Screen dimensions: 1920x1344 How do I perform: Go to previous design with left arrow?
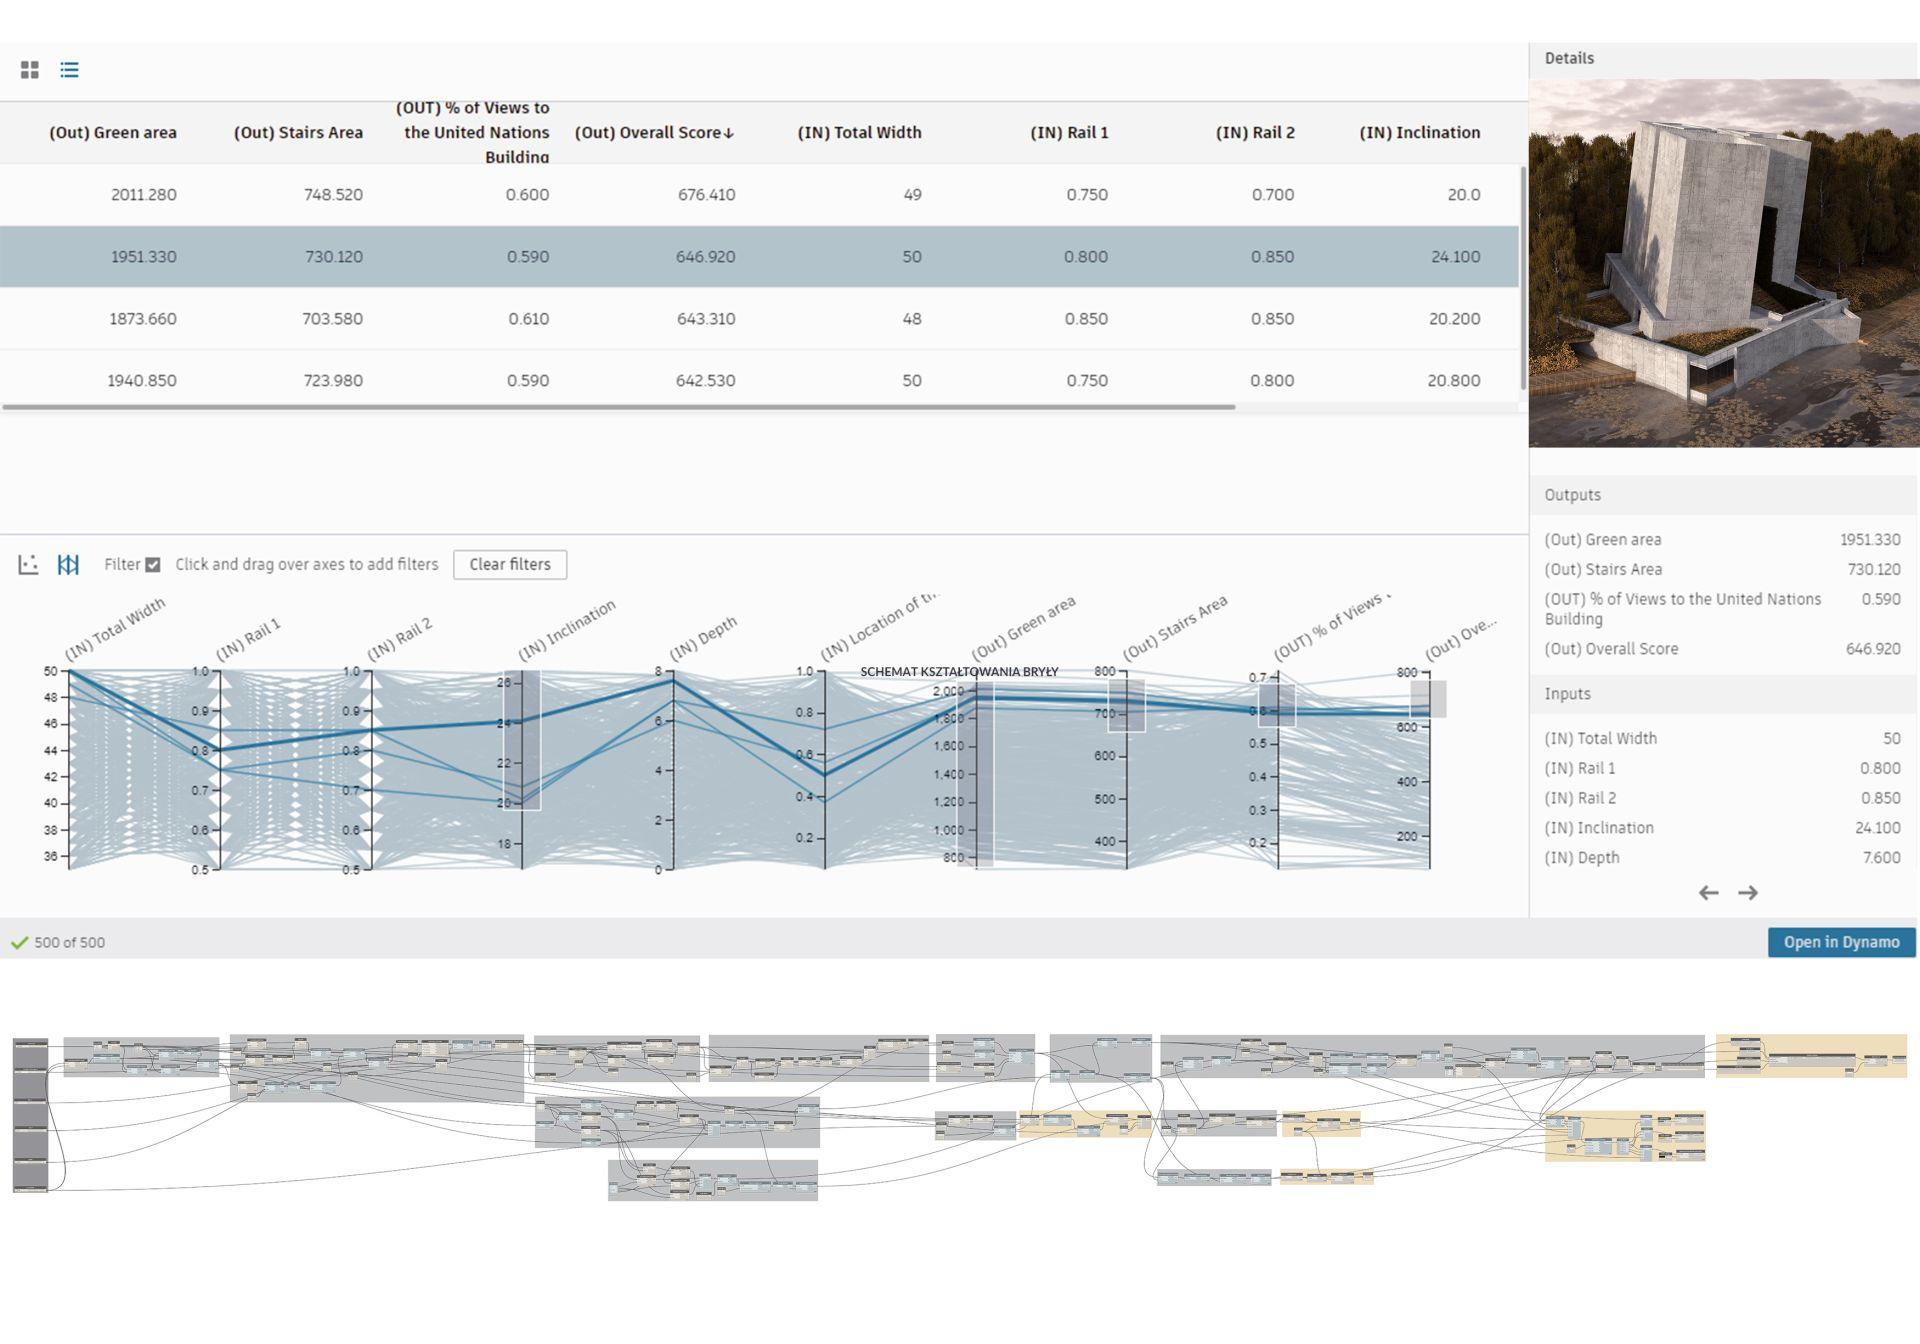(x=1708, y=893)
